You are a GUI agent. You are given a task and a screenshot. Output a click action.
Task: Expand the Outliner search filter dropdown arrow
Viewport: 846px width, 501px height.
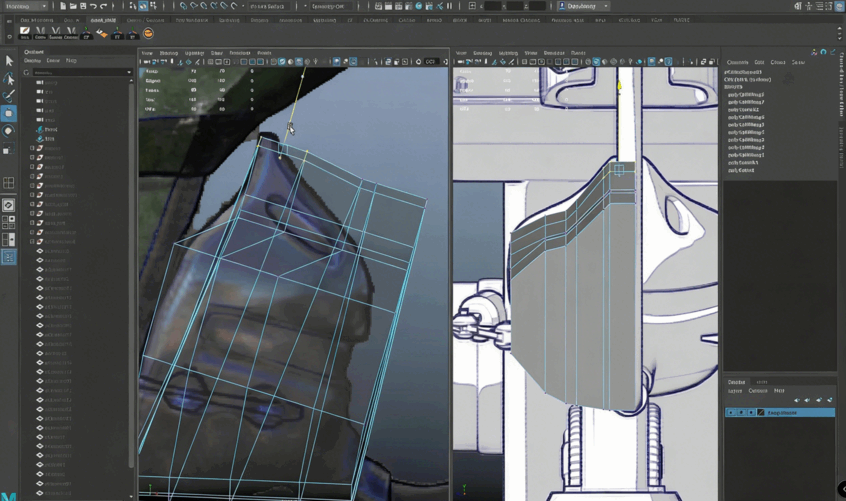click(128, 72)
